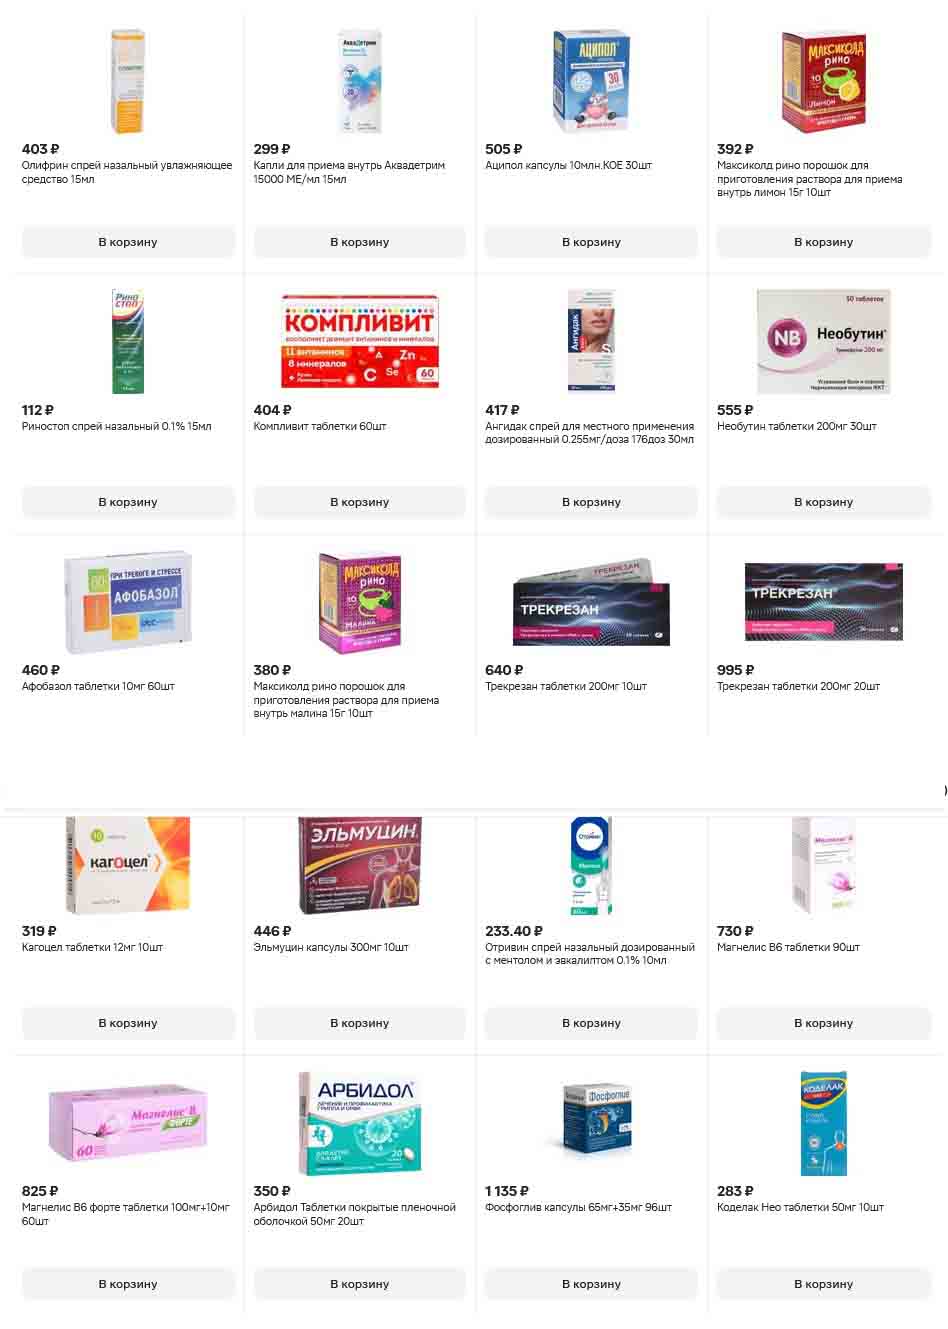Viewport: 948px width, 1329px height.
Task: Add Компливит tablets to cart
Action: click(x=360, y=502)
